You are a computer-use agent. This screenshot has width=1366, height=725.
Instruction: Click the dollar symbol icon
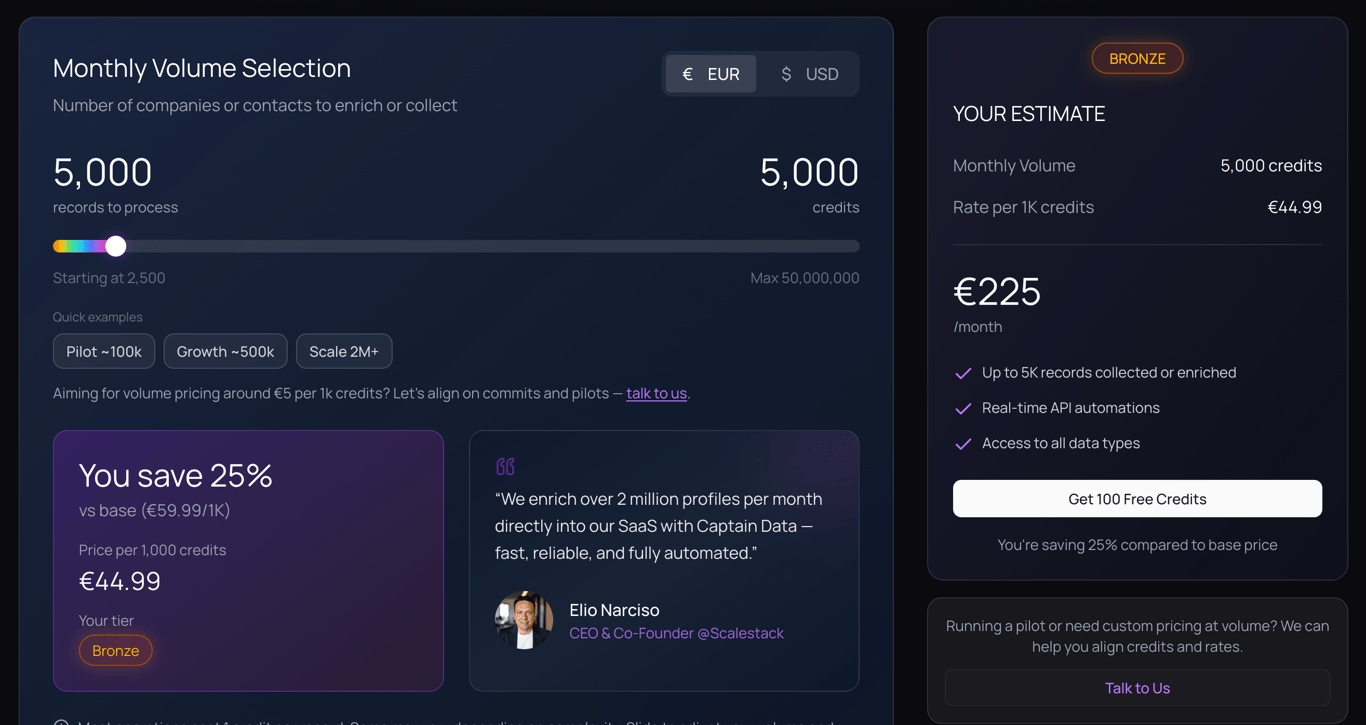pyautogui.click(x=786, y=74)
